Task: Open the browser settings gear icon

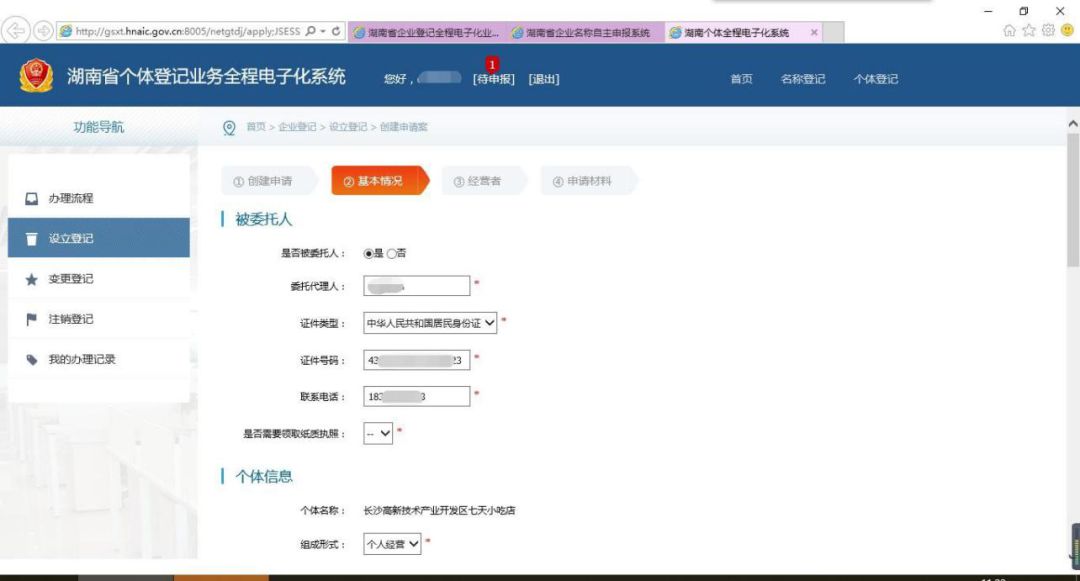Action: [x=1048, y=30]
